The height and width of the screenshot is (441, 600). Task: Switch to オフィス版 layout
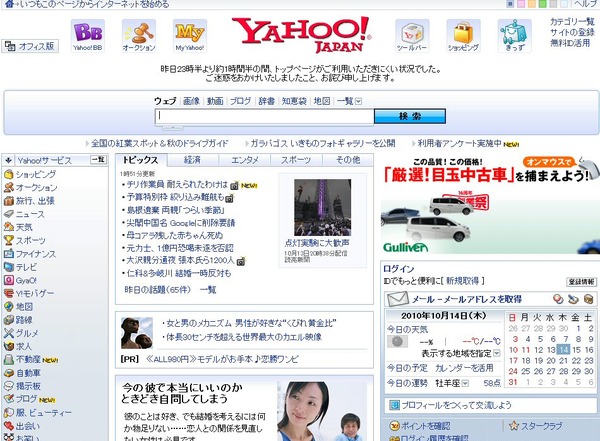point(29,46)
